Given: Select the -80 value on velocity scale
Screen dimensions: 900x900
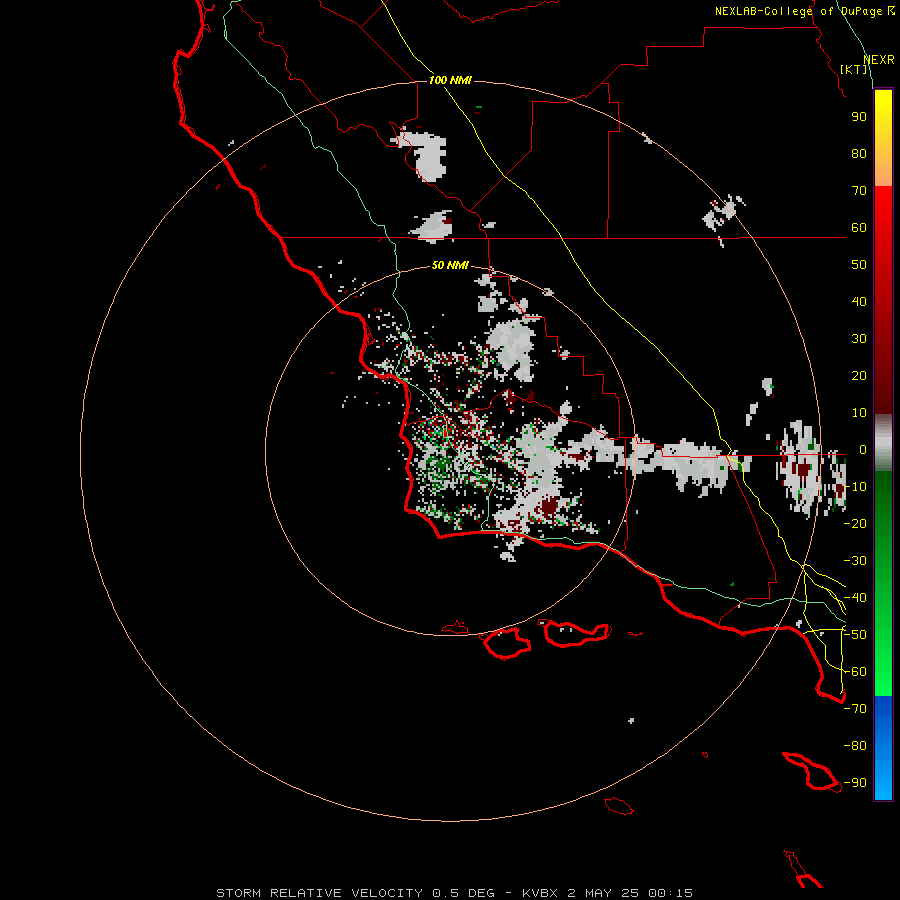Looking at the screenshot, I should (855, 746).
